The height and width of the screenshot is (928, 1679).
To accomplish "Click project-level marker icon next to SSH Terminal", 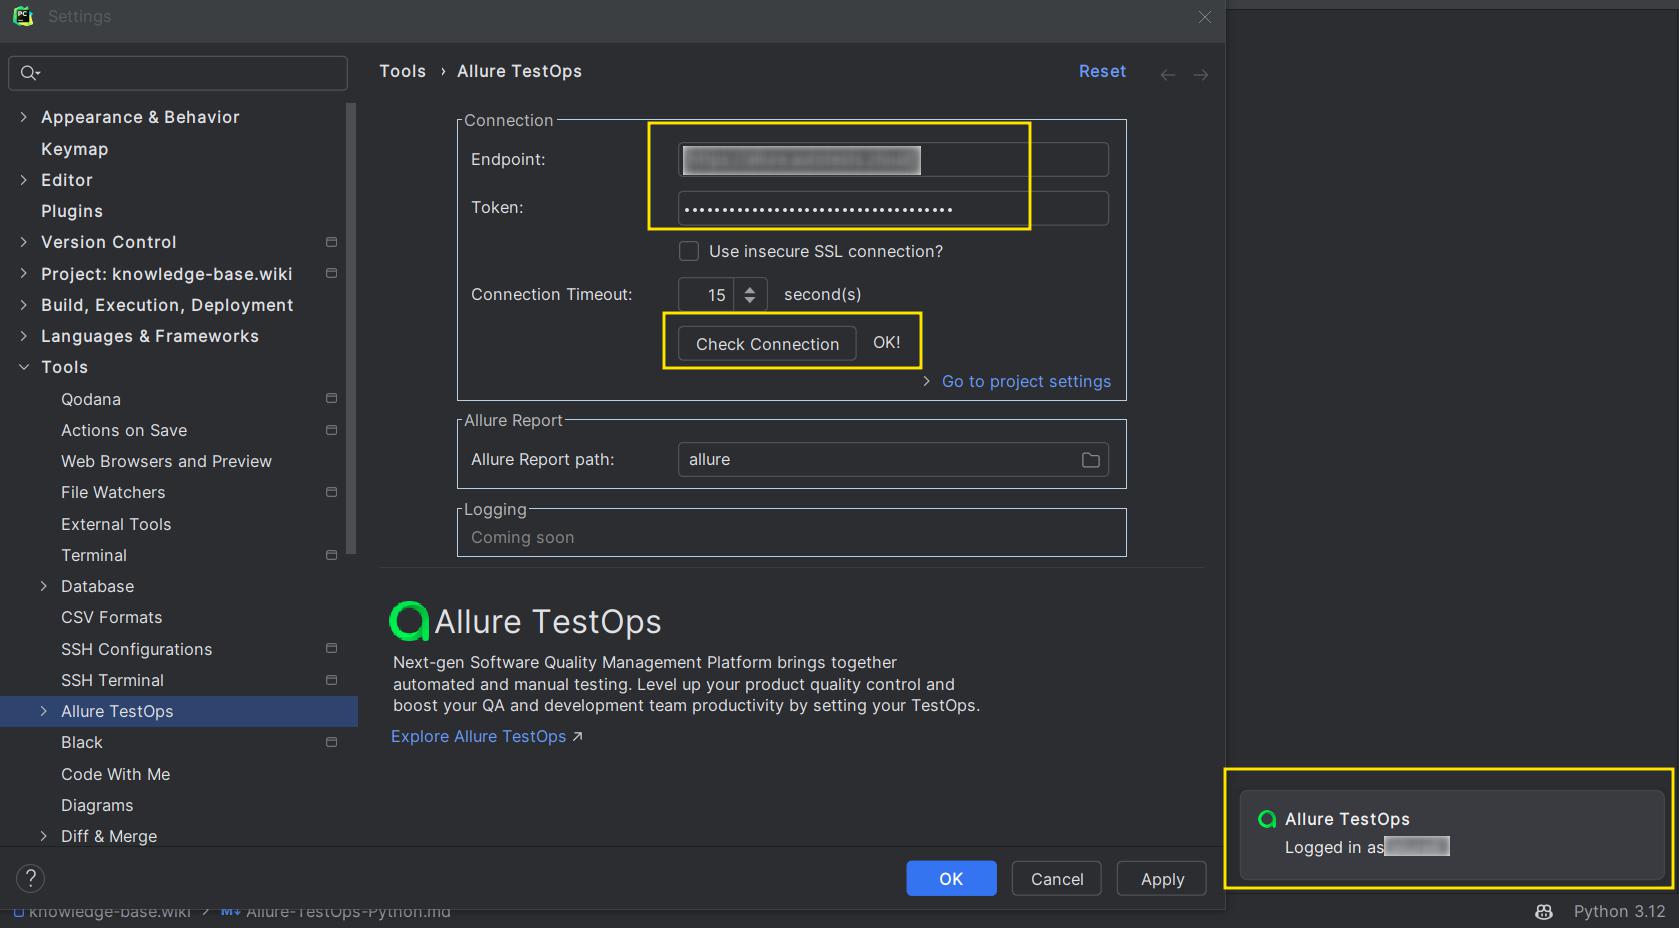I will pyautogui.click(x=331, y=680).
